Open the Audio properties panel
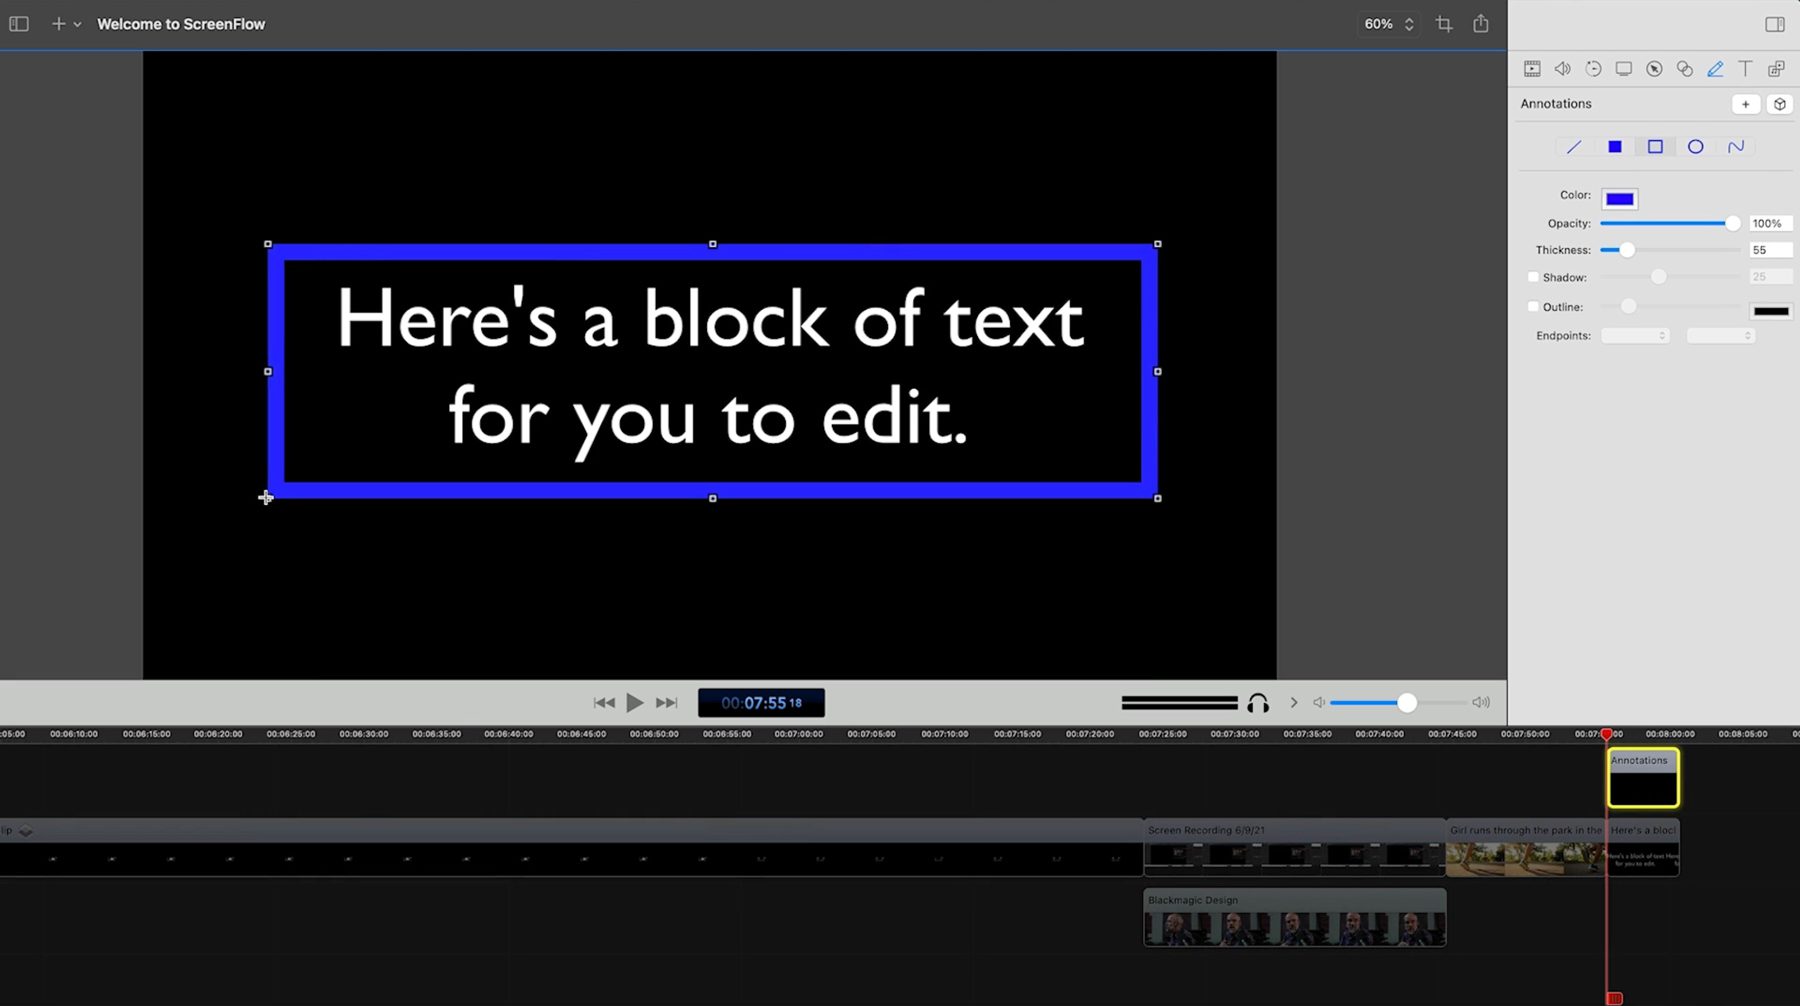Viewport: 1800px width, 1006px height. click(x=1562, y=68)
